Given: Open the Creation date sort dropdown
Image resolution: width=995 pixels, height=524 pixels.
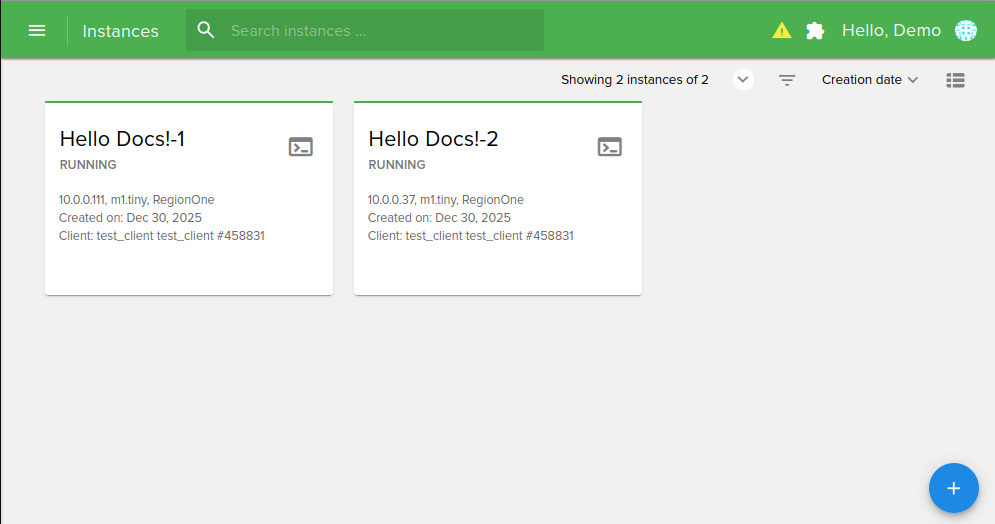Looking at the screenshot, I should click(x=861, y=80).
